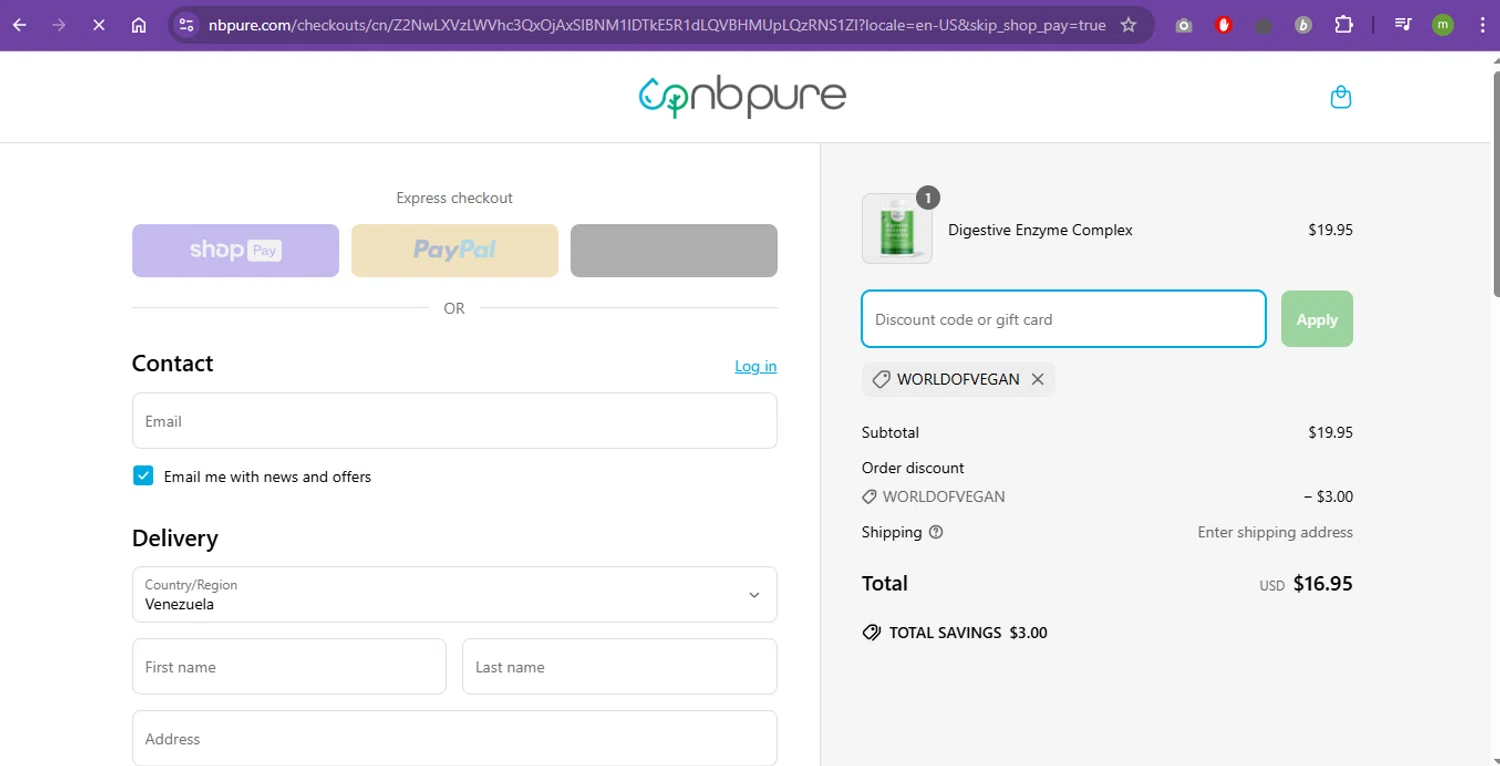Pay with PayPal express checkout
This screenshot has height=766, width=1500.
454,250
